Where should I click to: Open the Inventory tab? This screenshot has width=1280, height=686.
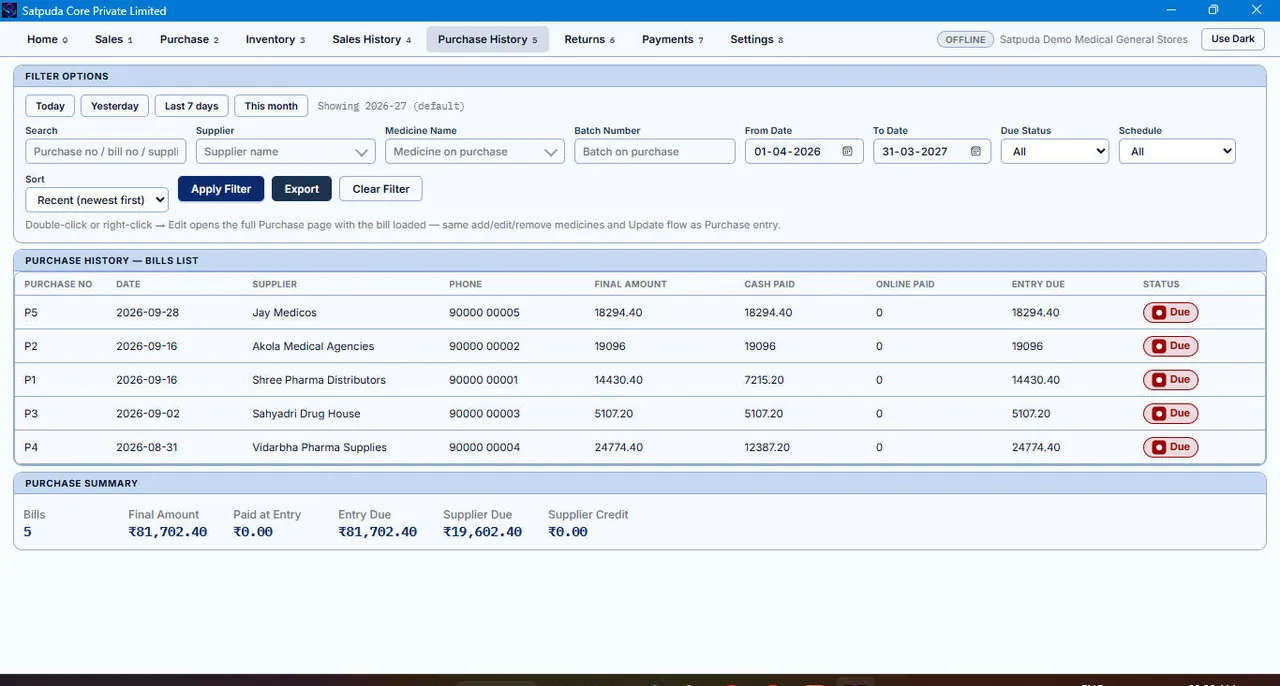(275, 40)
